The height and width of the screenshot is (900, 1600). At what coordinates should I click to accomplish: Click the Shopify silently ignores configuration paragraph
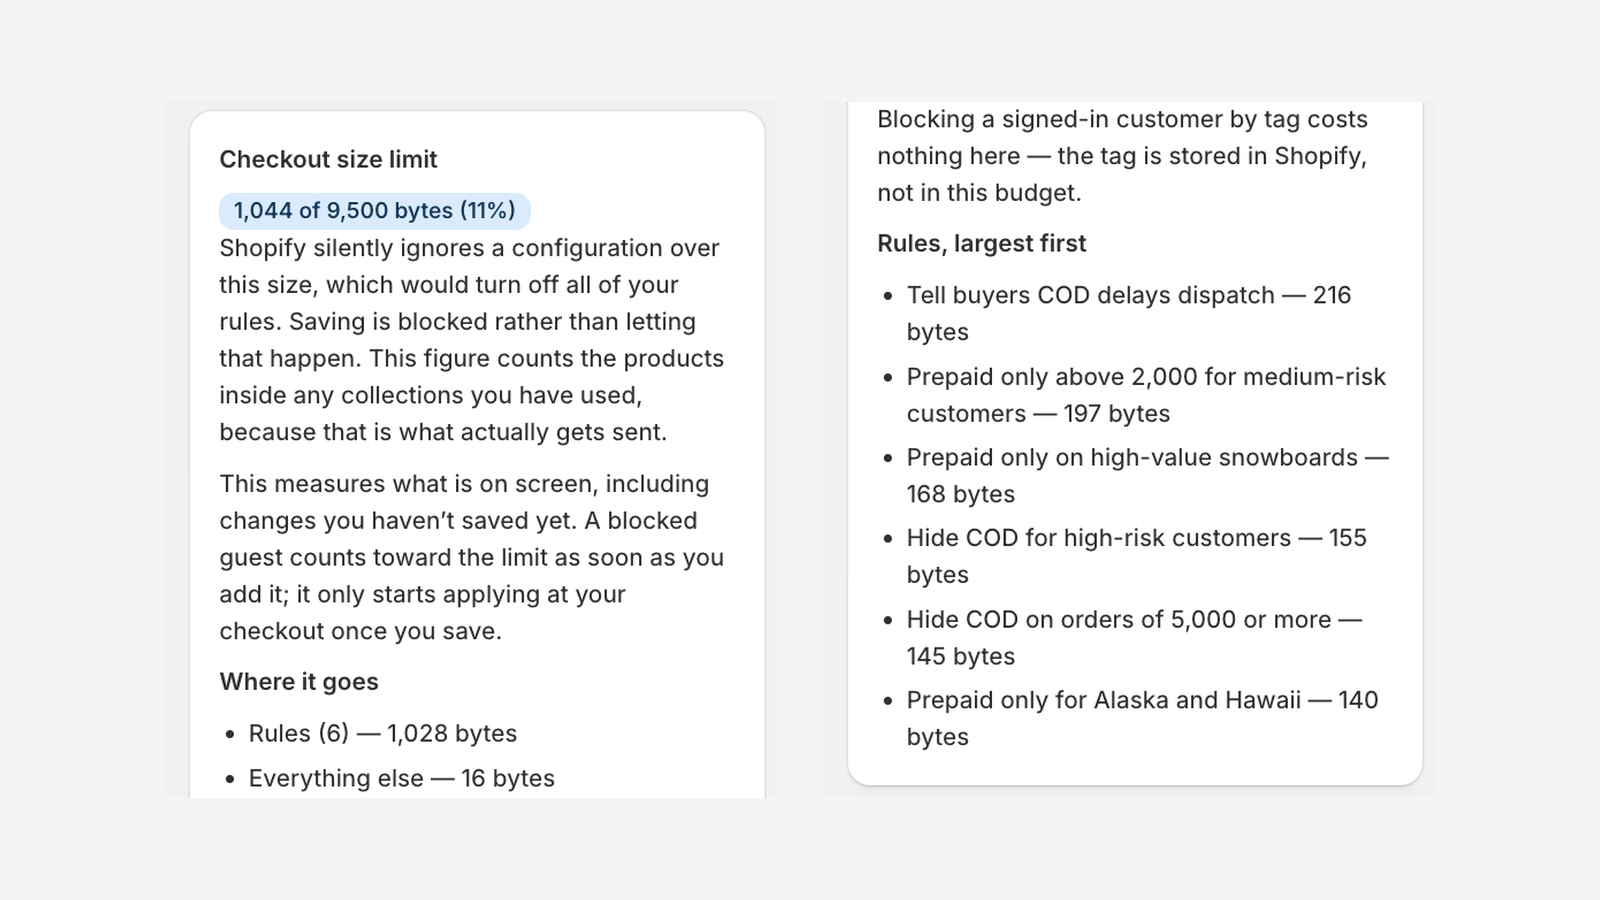tap(472, 340)
